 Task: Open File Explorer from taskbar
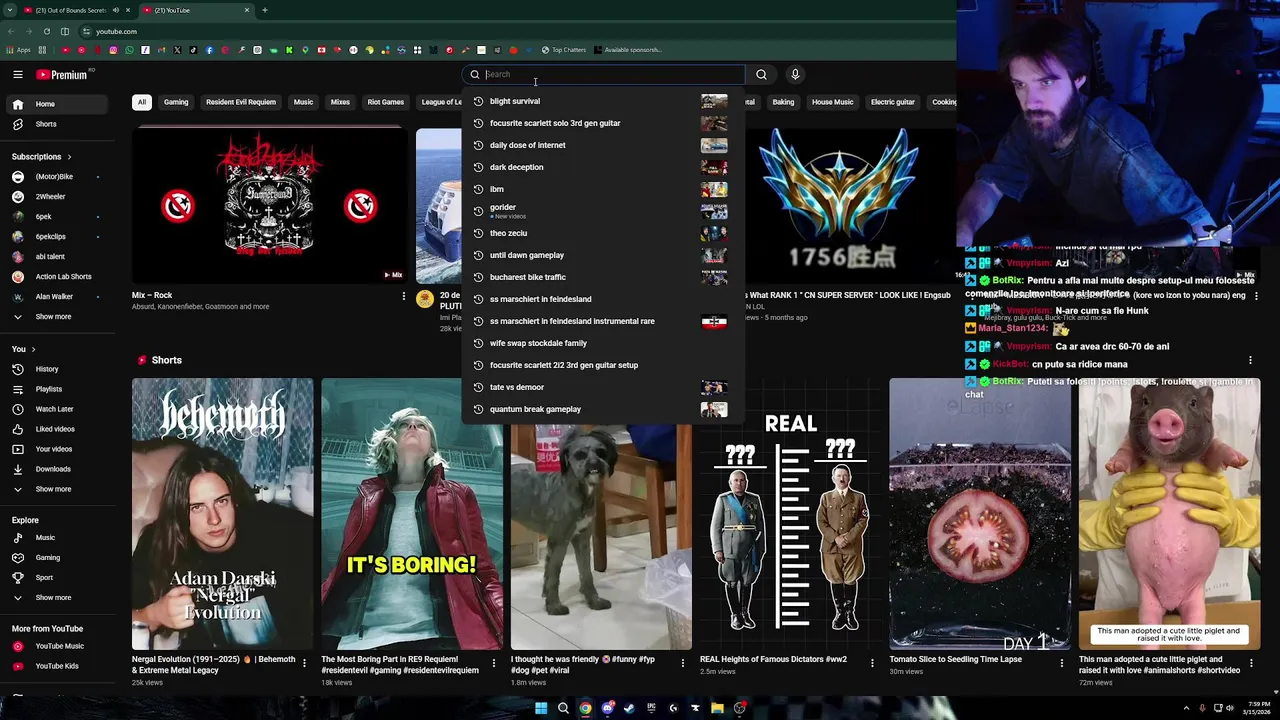[717, 708]
